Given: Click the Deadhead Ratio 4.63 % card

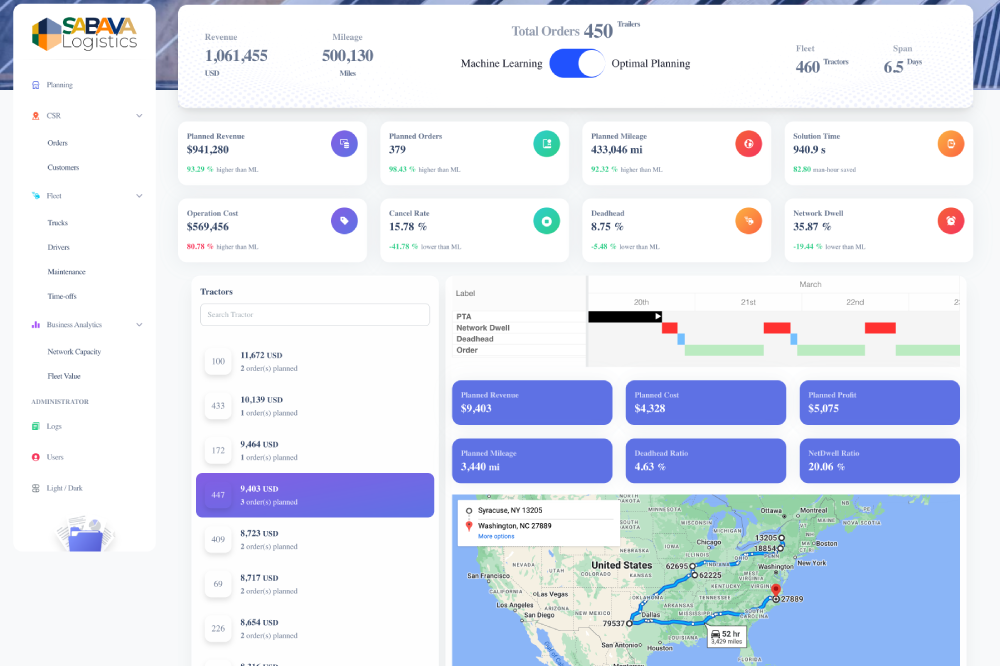Looking at the screenshot, I should click(705, 461).
